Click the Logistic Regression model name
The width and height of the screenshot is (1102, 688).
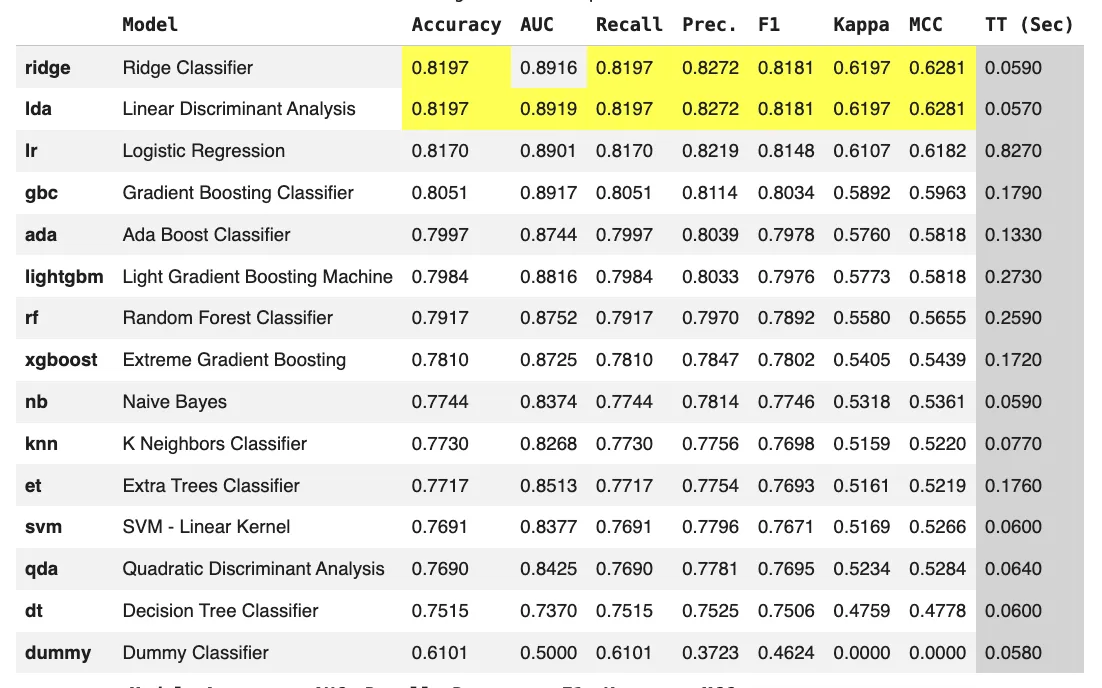[204, 151]
